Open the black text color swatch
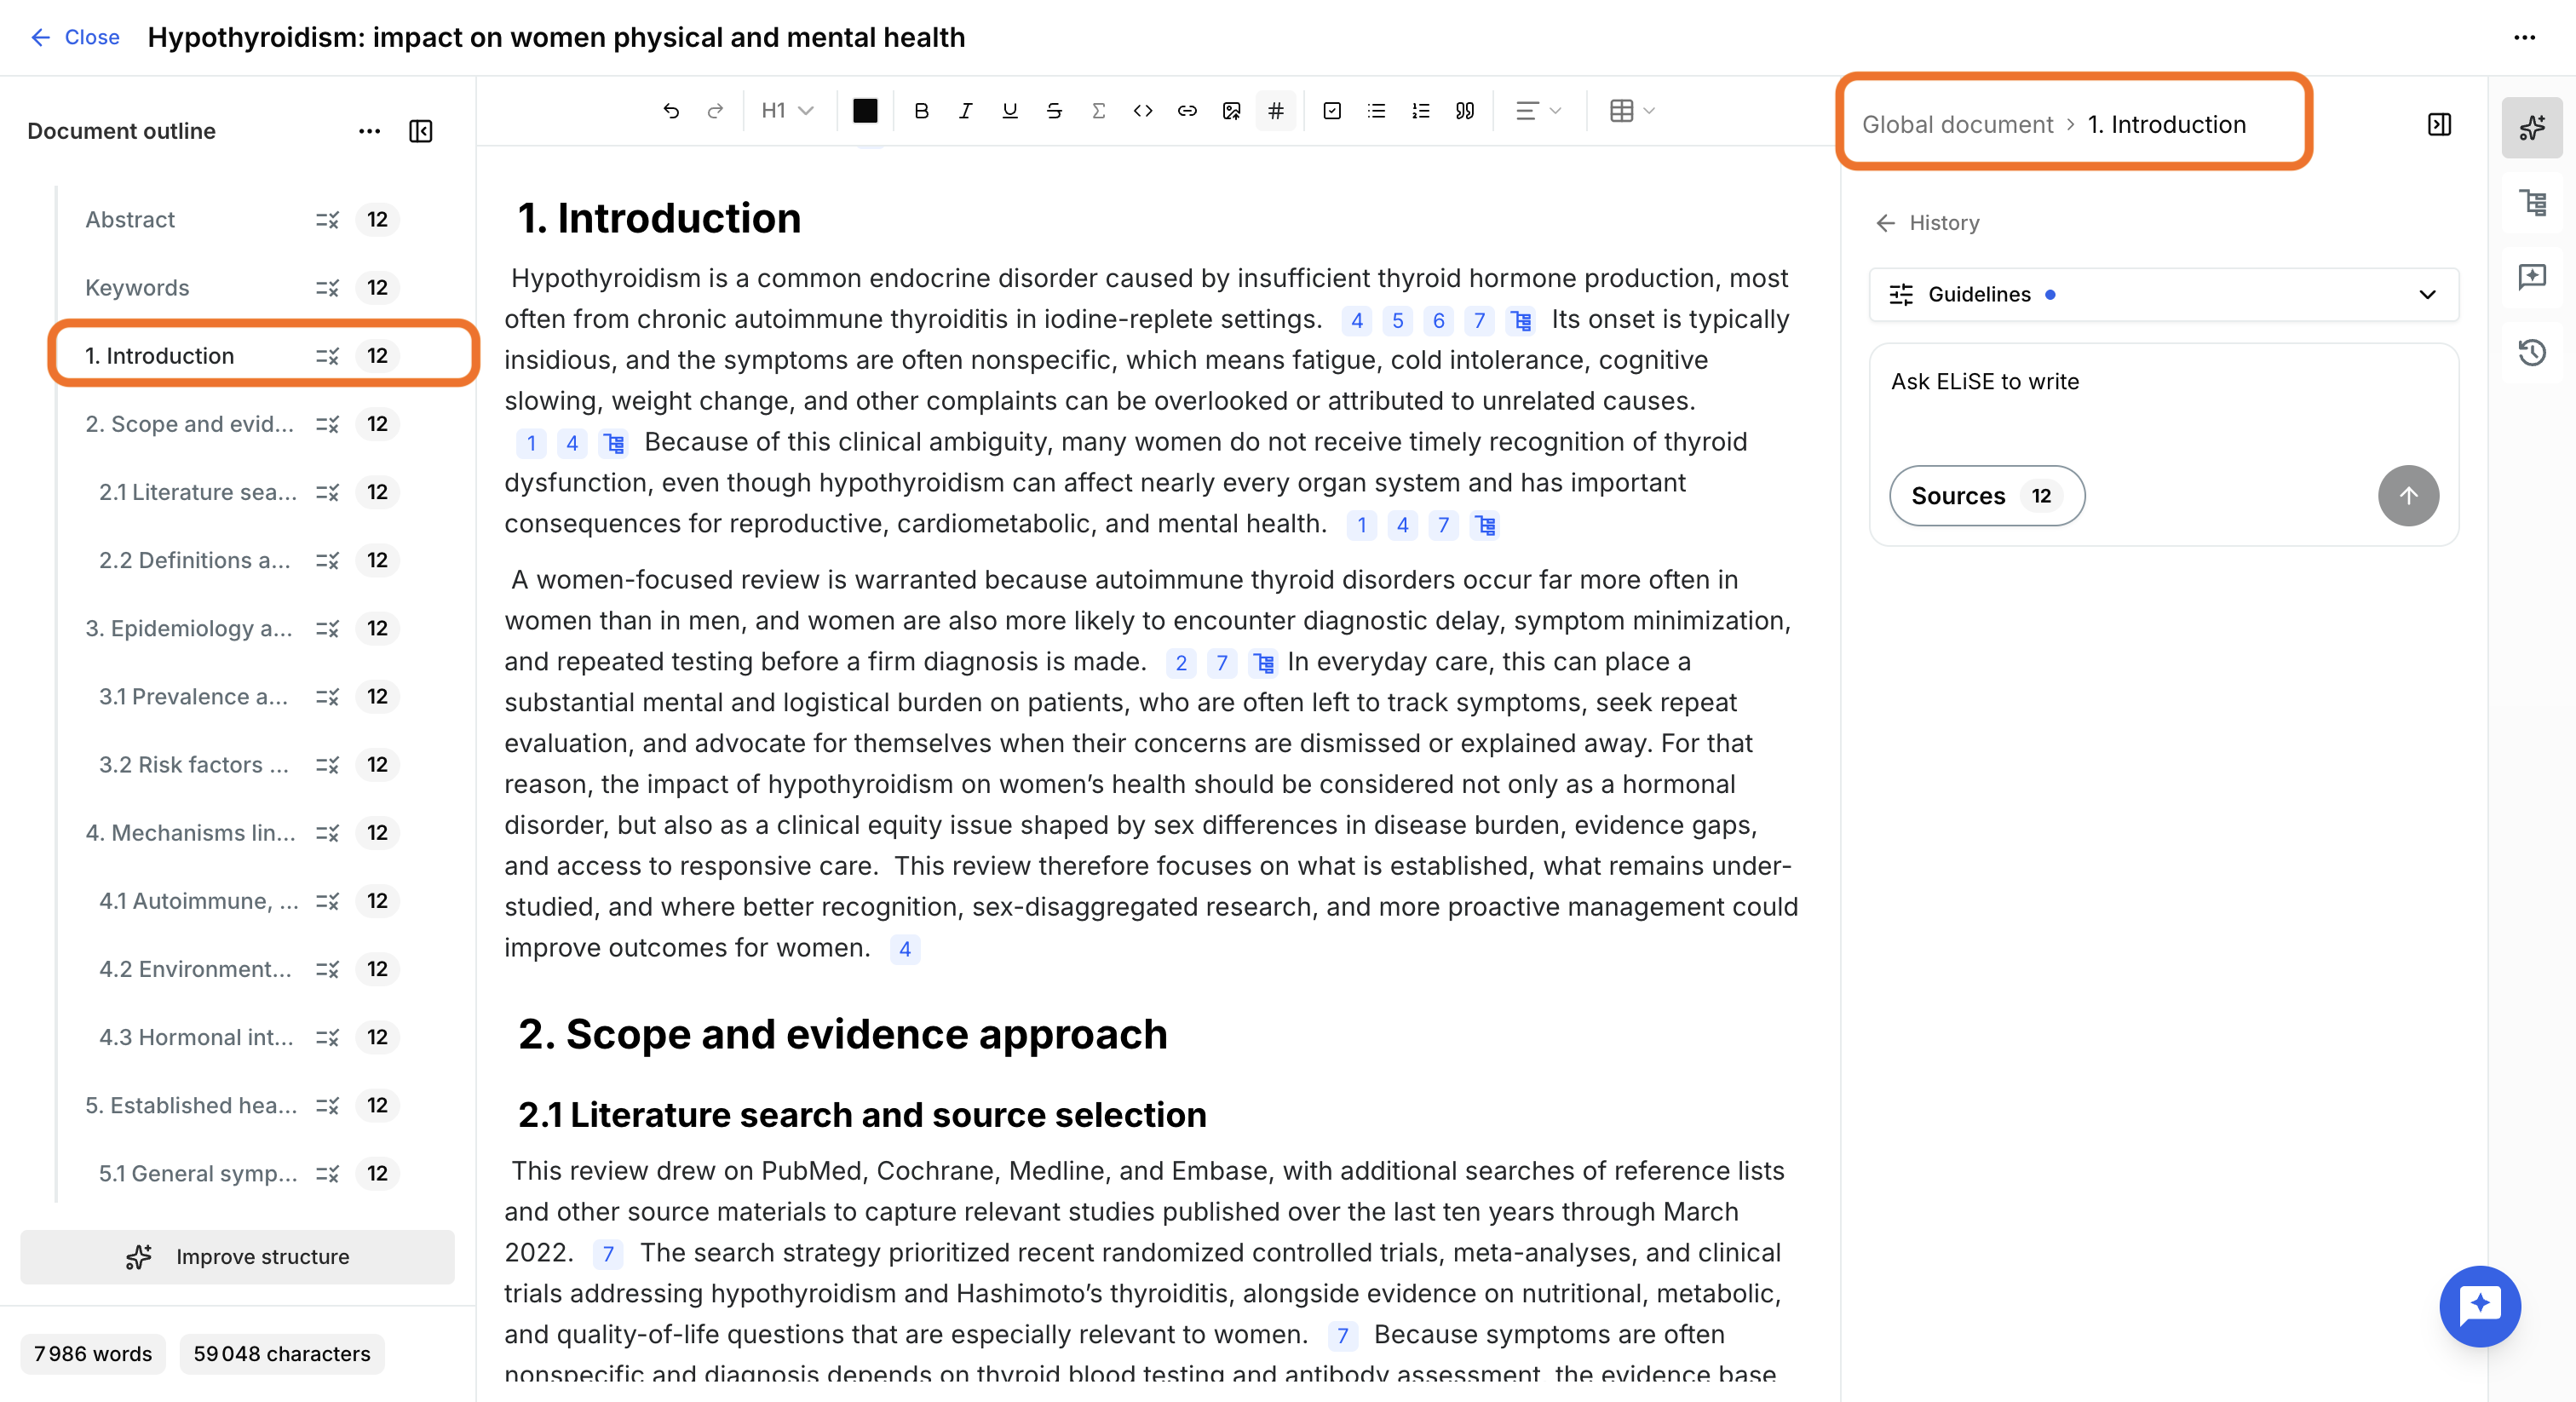The height and width of the screenshot is (1402, 2576). 865,111
